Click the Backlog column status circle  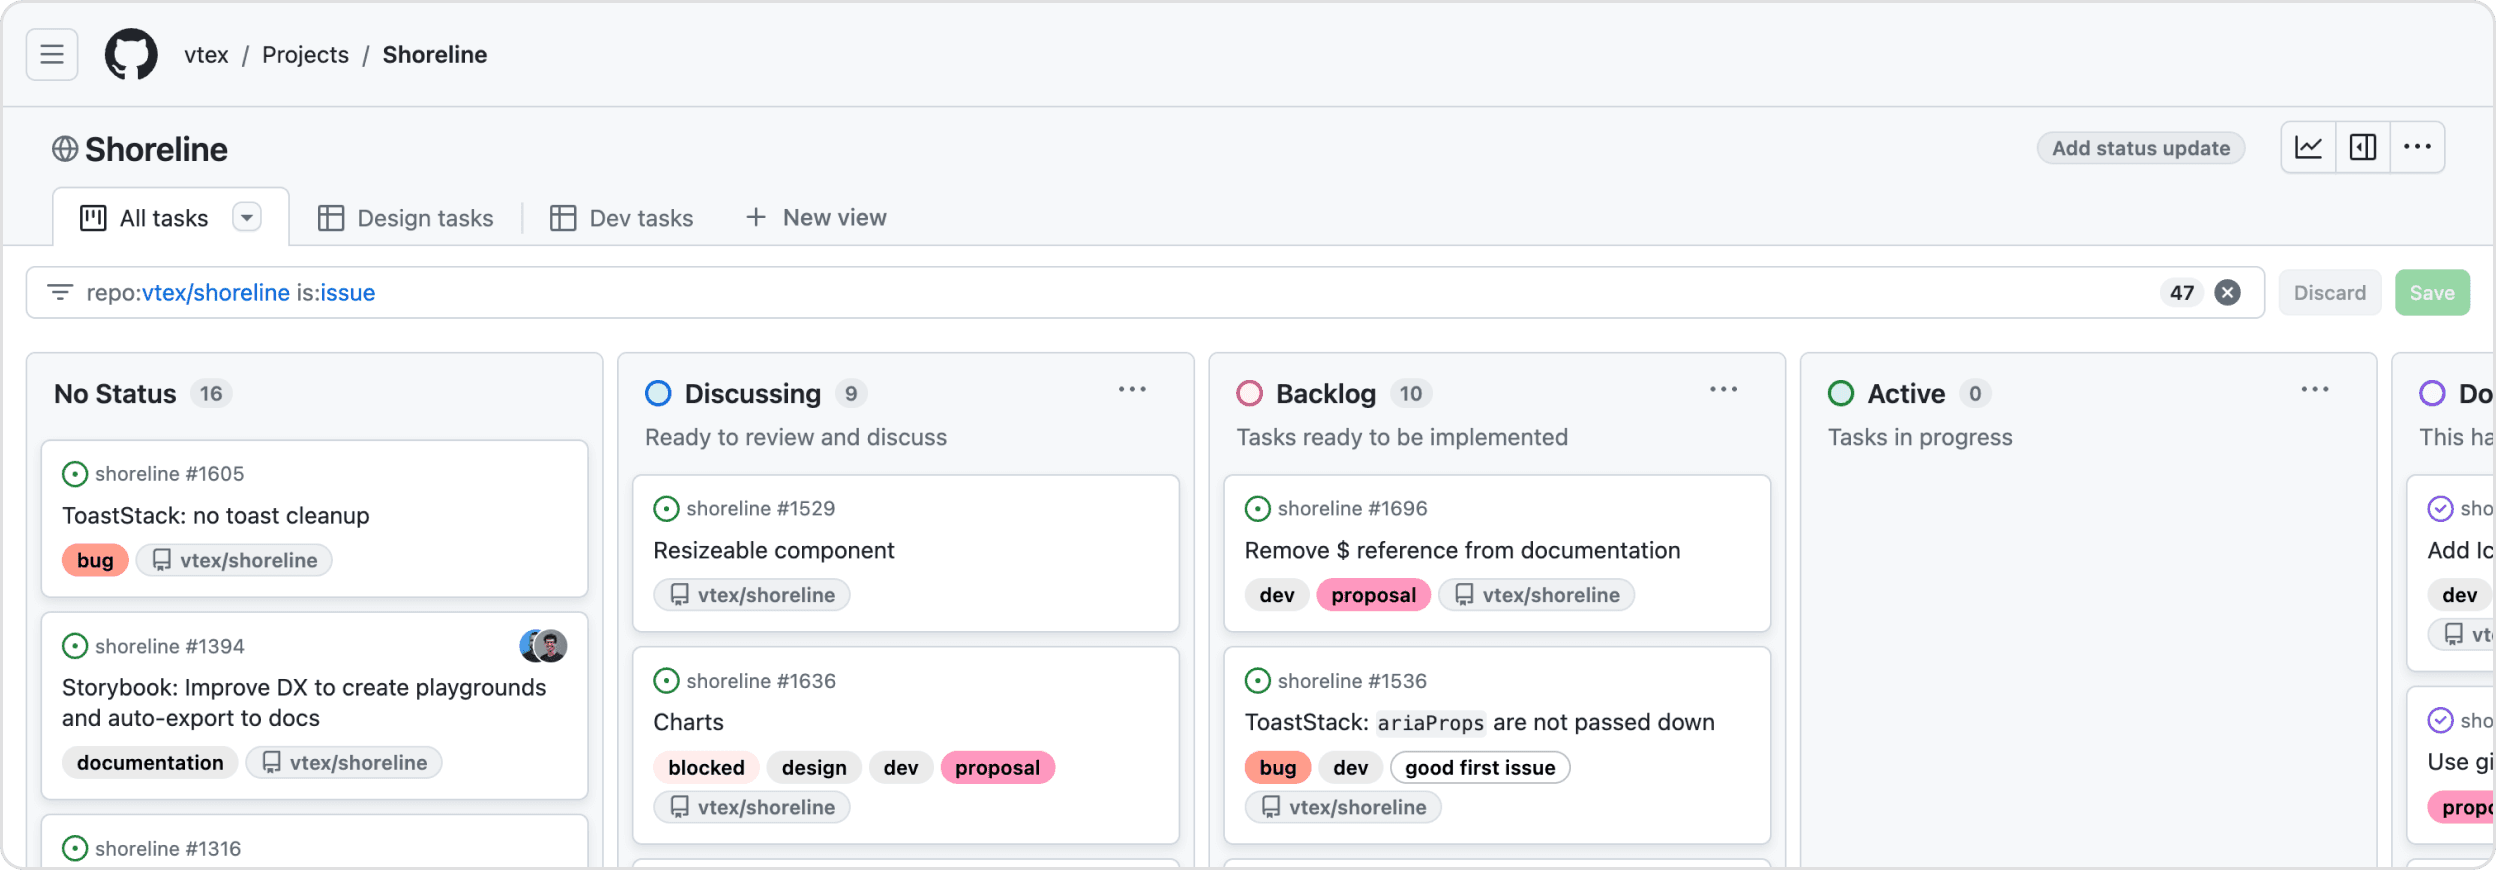click(1249, 393)
